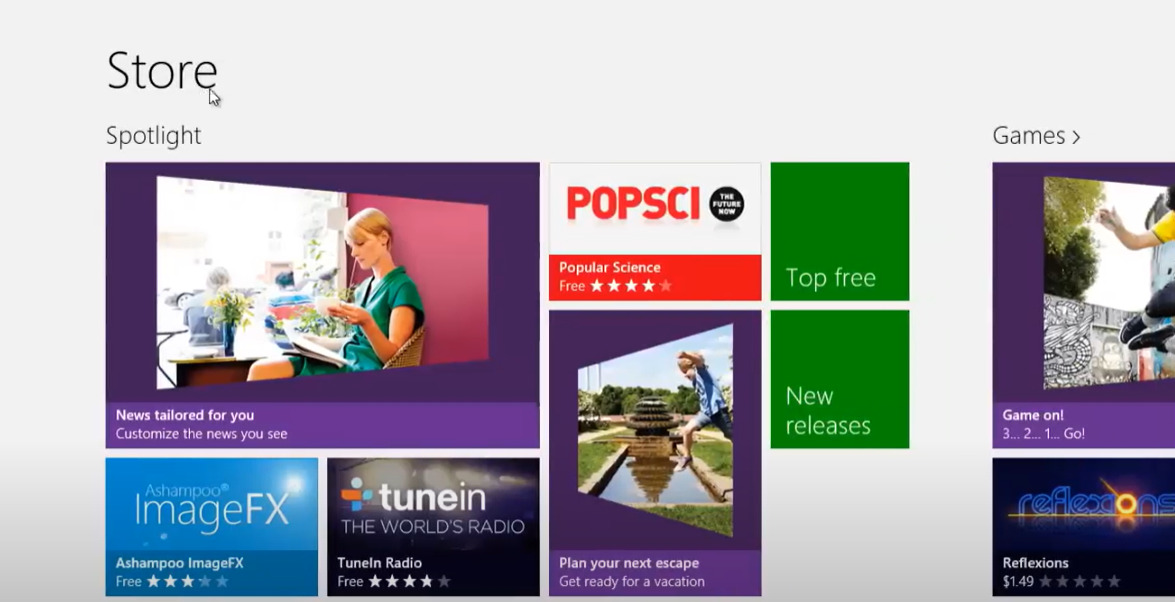
Task: Click the 'Popular Science' title text
Action: [610, 267]
